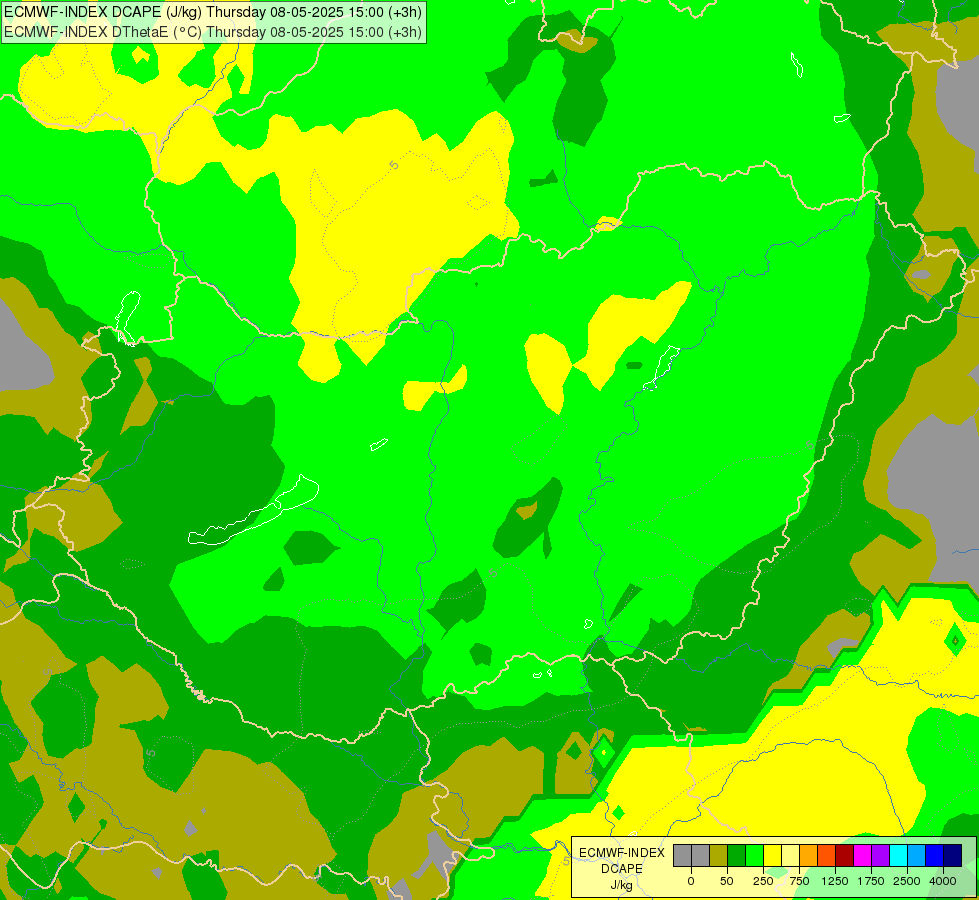The image size is (979, 900).
Task: Click the dark green legend swatch
Action: point(737,855)
